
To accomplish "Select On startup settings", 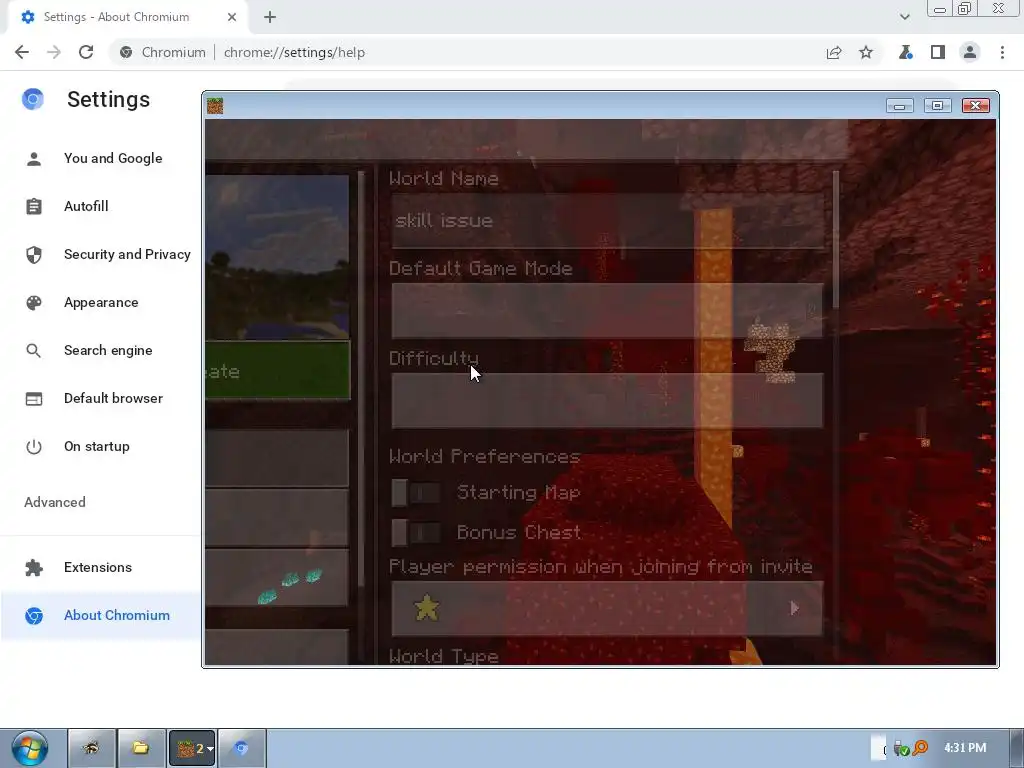I will [101, 446].
